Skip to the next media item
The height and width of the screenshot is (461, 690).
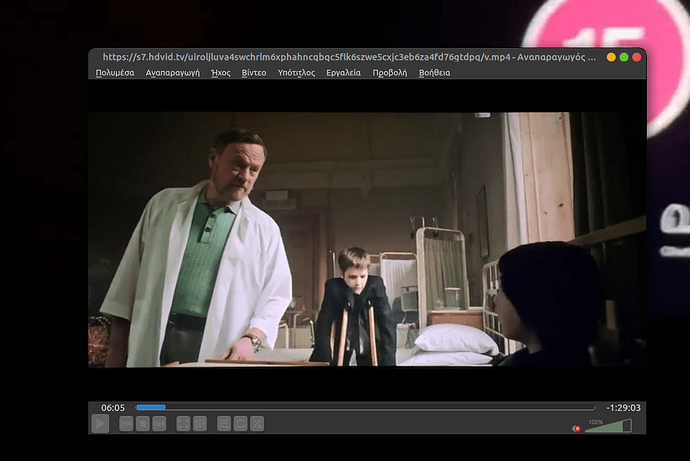160,424
